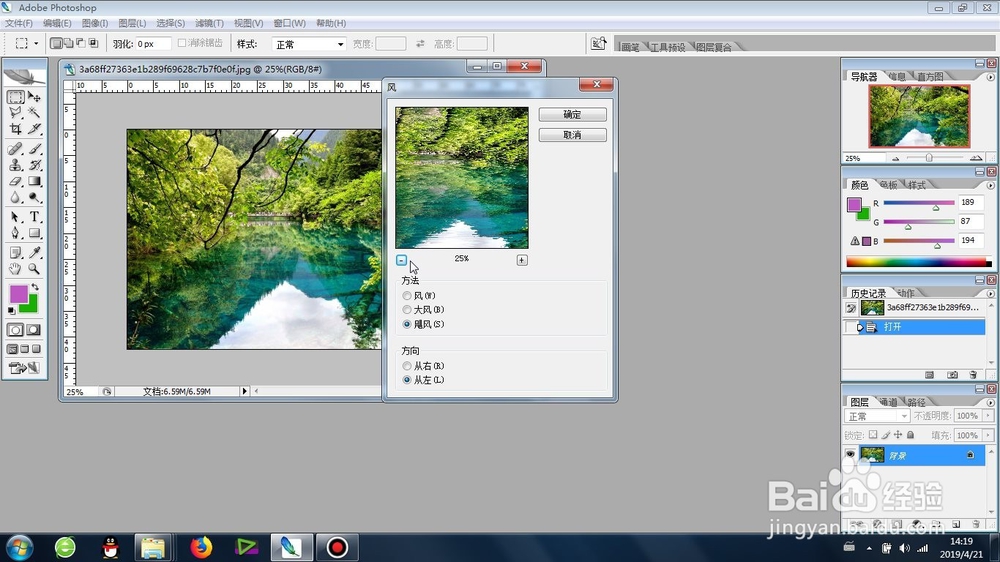Zoom in the Wind filter preview

(522, 260)
